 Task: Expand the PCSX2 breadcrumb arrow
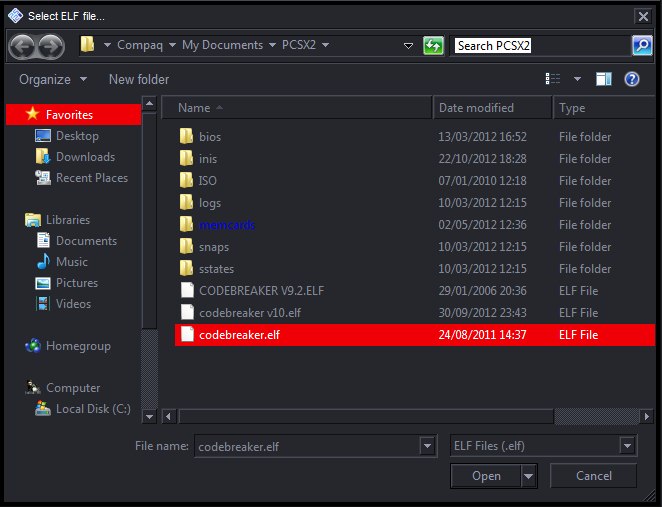[326, 45]
